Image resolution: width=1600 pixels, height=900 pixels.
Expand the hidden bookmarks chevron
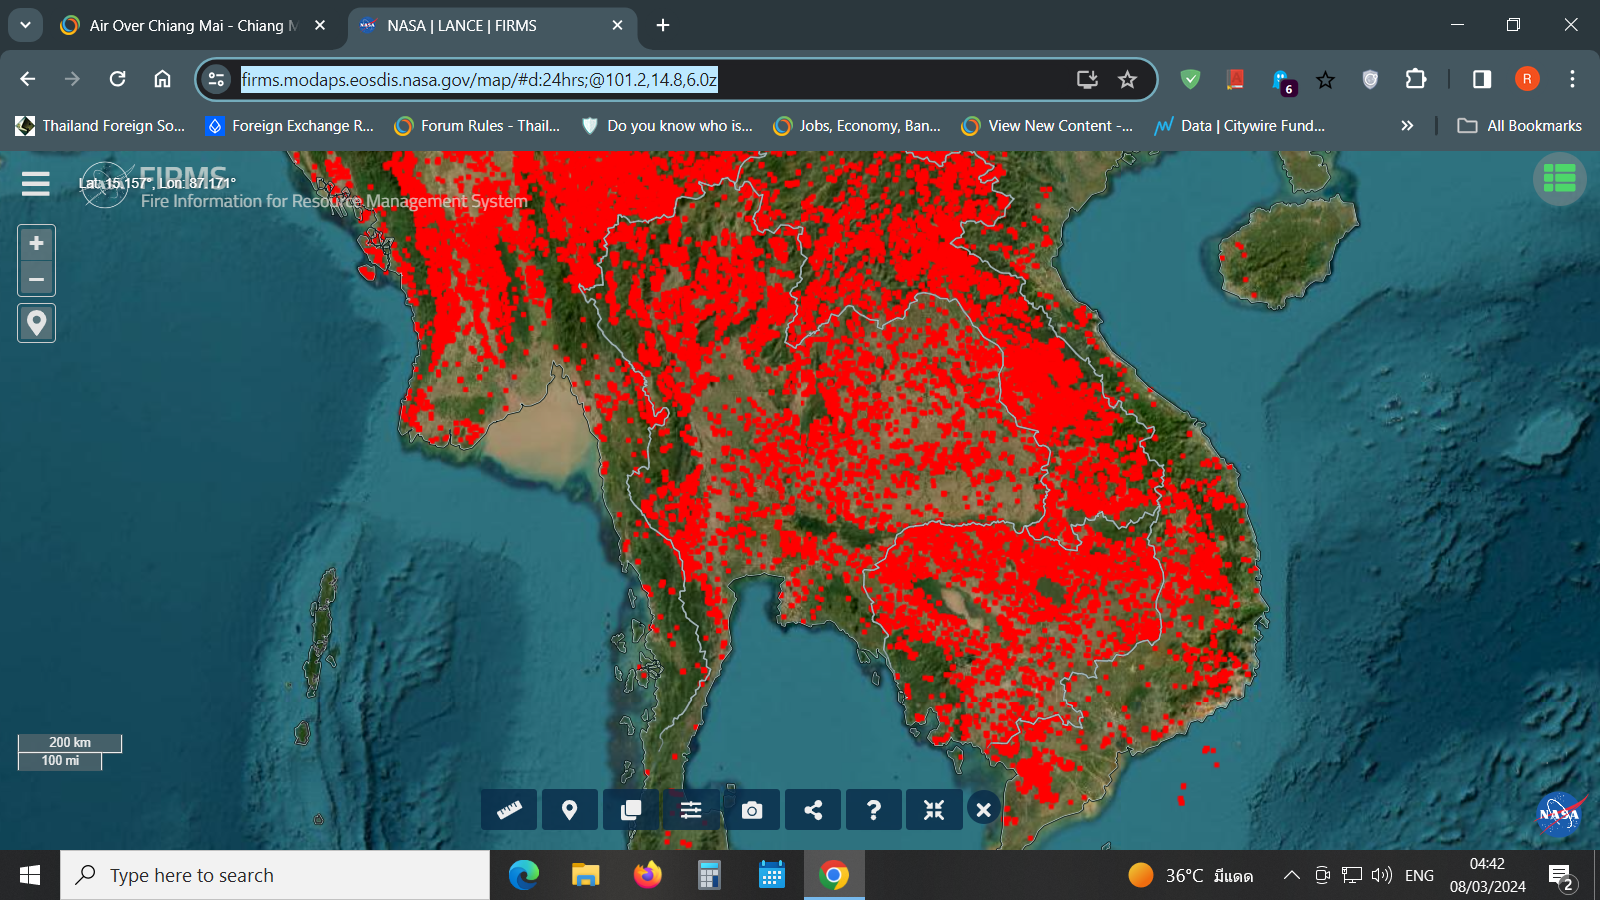(1407, 126)
